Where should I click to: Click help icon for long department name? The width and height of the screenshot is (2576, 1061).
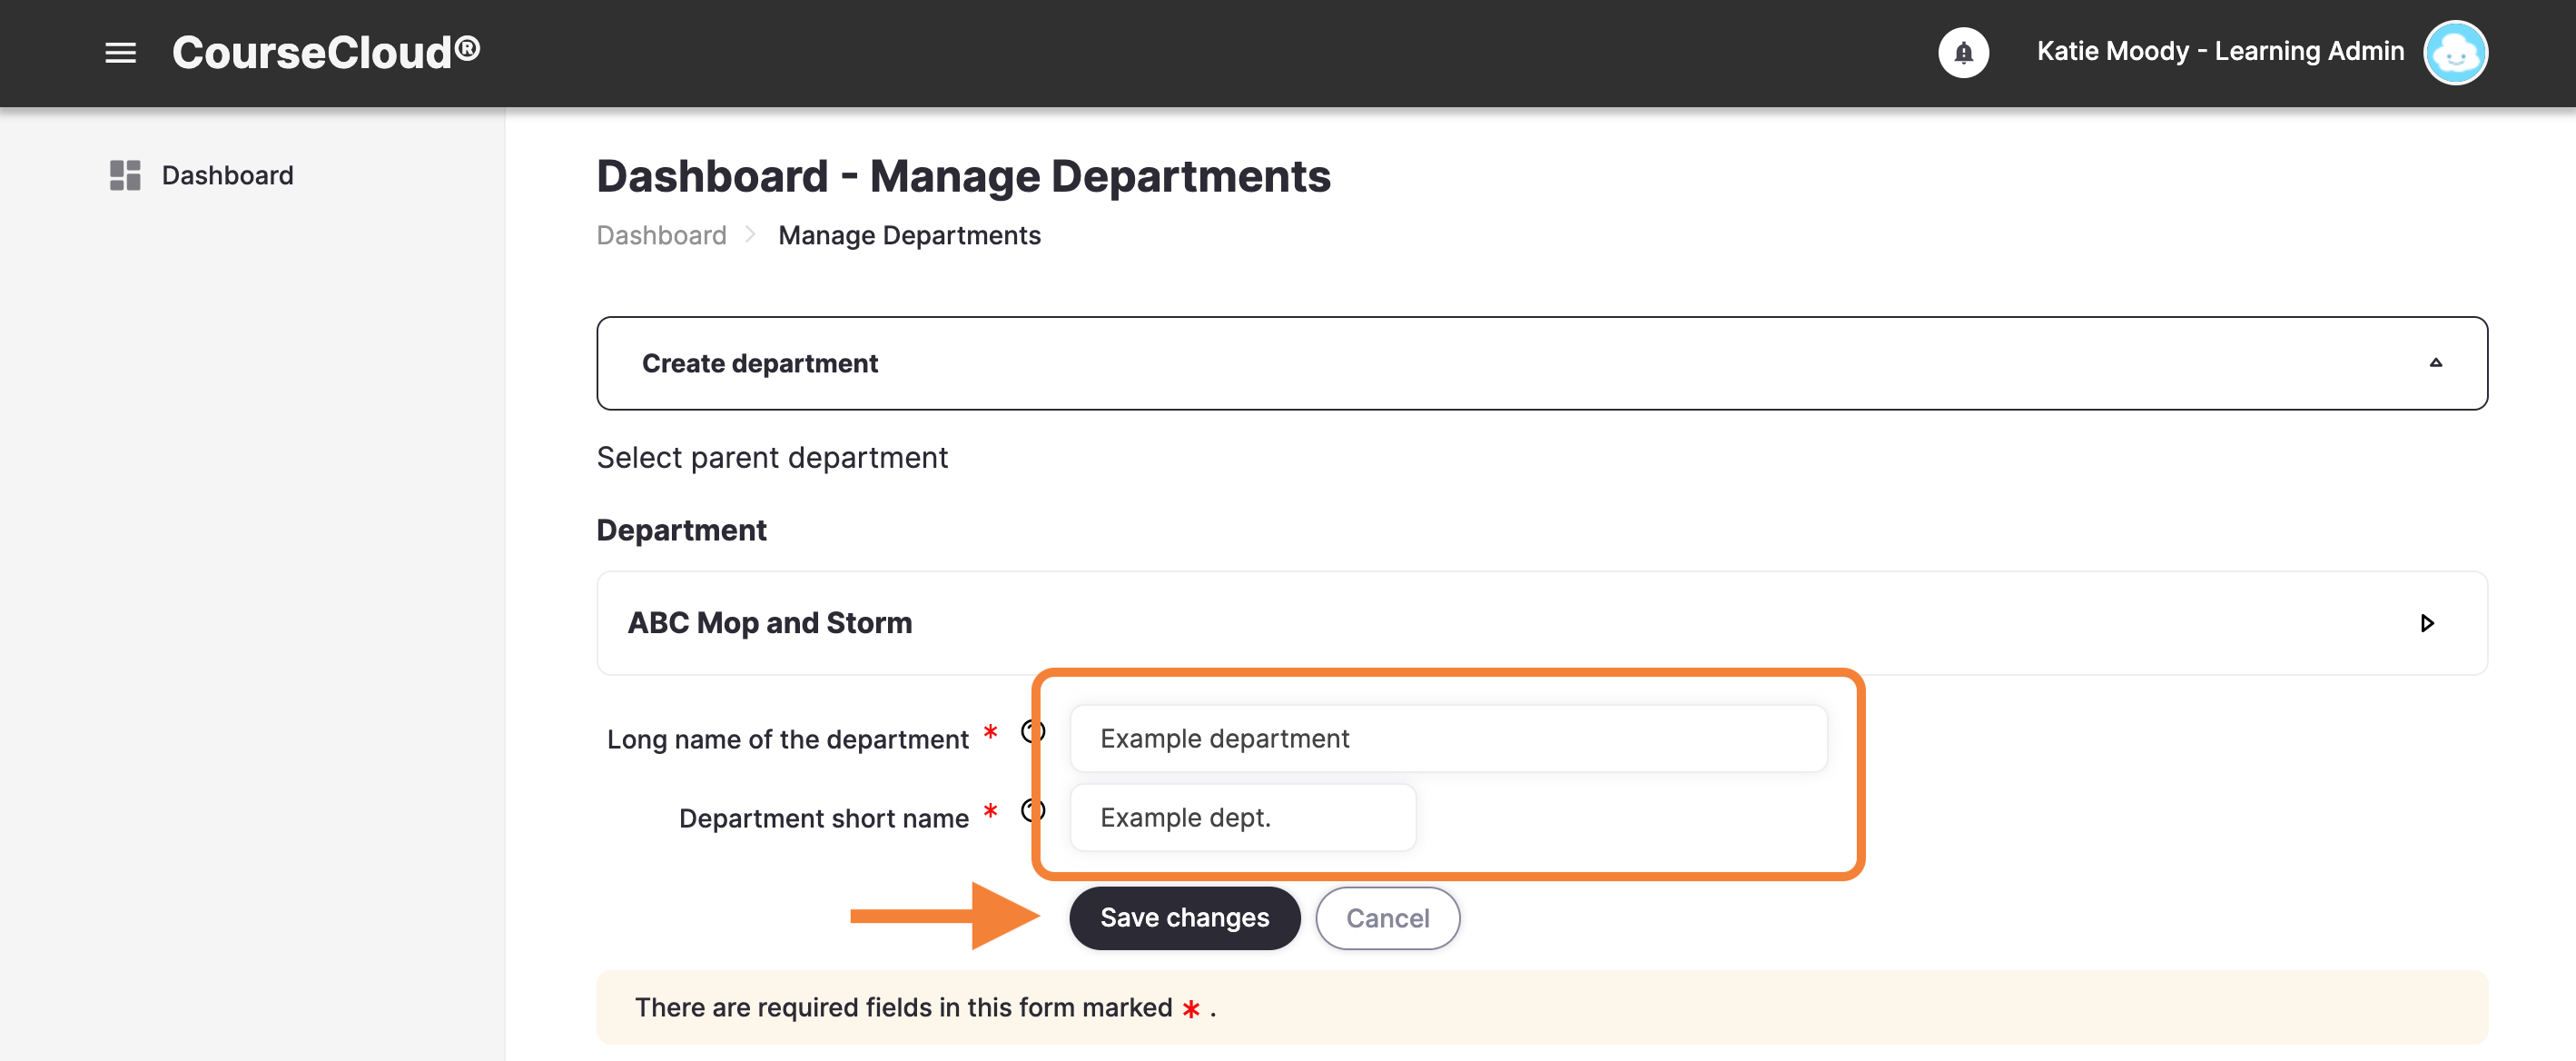(x=1032, y=732)
